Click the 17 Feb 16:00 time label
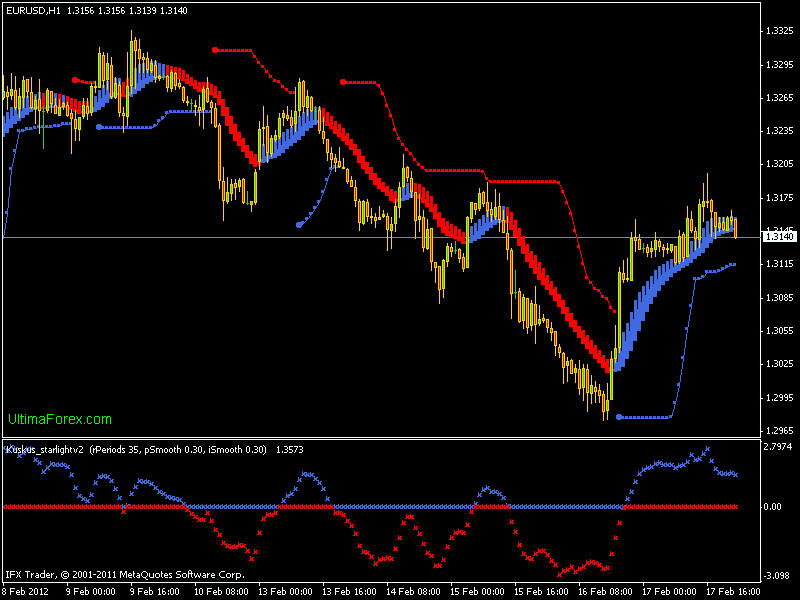This screenshot has height=600, width=800. [734, 592]
